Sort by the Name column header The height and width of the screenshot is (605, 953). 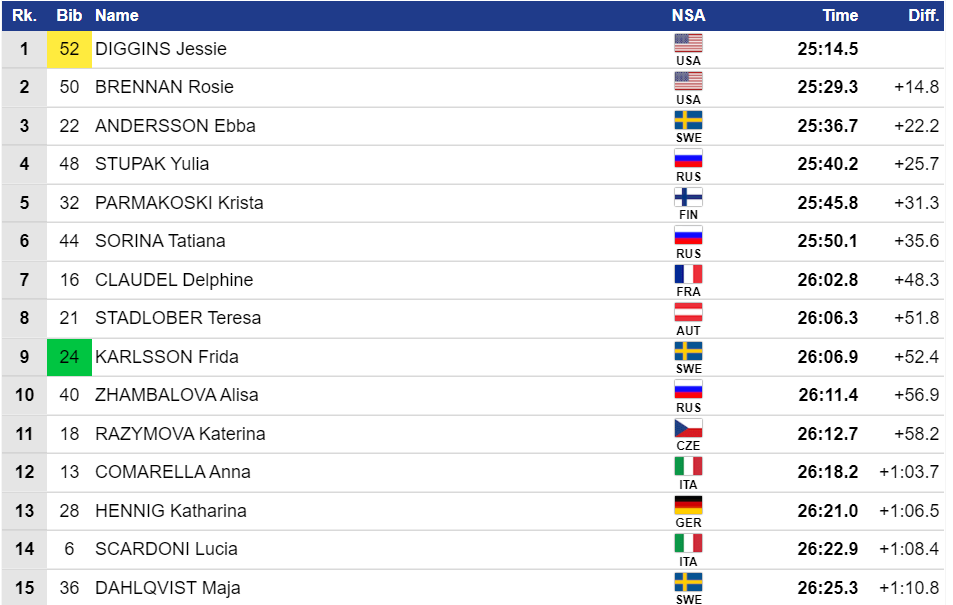coord(117,15)
